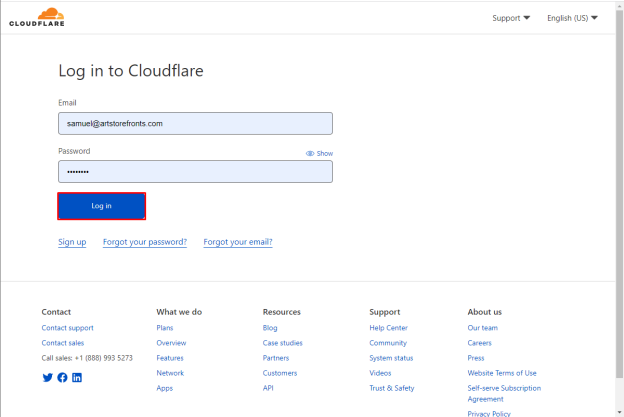Follow the Sign up link
The width and height of the screenshot is (624, 417).
click(x=72, y=242)
